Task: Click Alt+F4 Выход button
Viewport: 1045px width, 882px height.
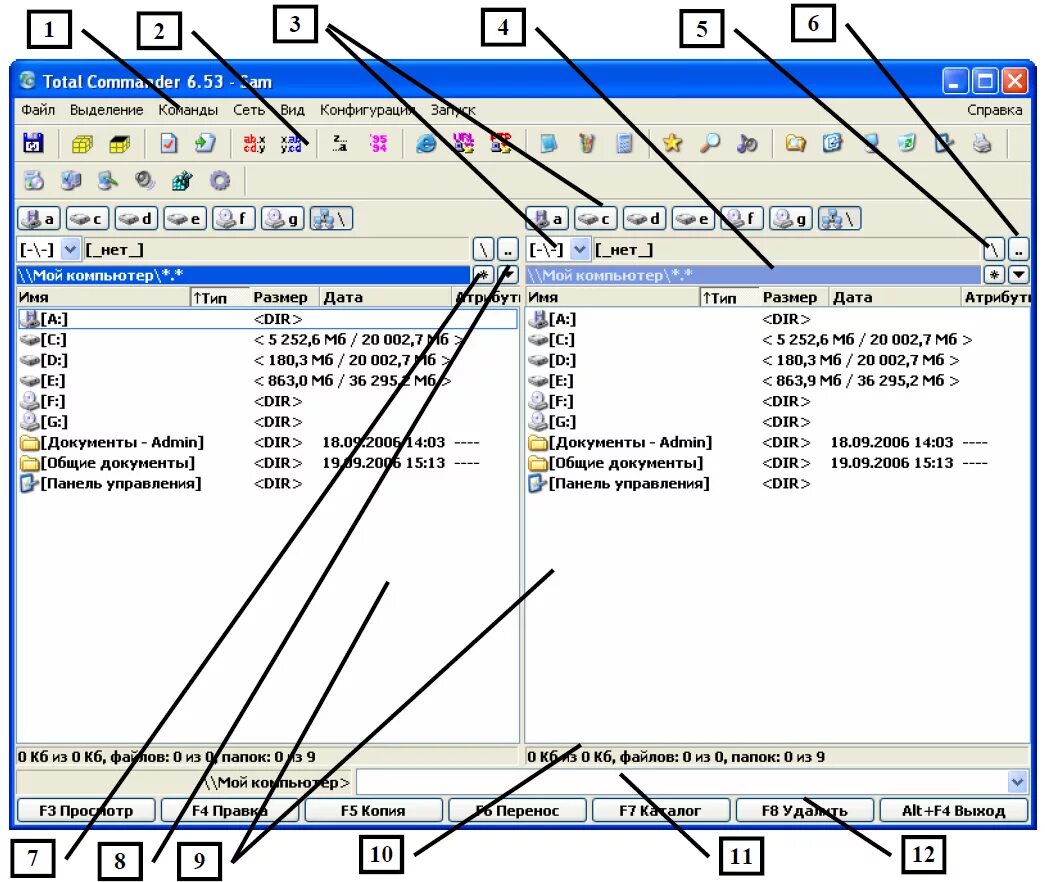Action: (953, 811)
